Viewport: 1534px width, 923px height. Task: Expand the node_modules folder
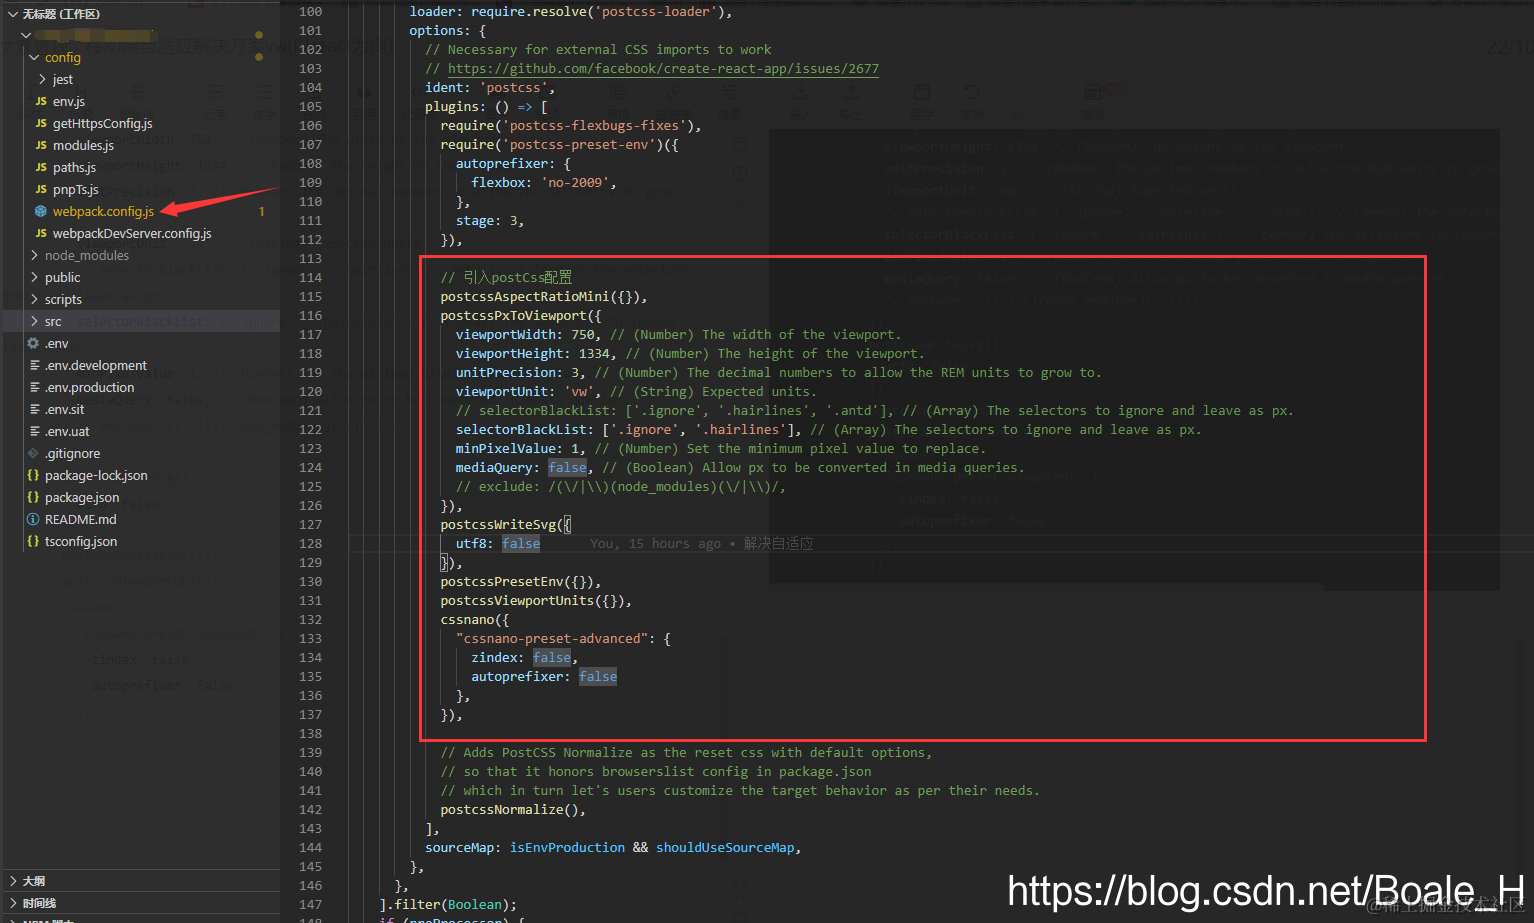34,255
